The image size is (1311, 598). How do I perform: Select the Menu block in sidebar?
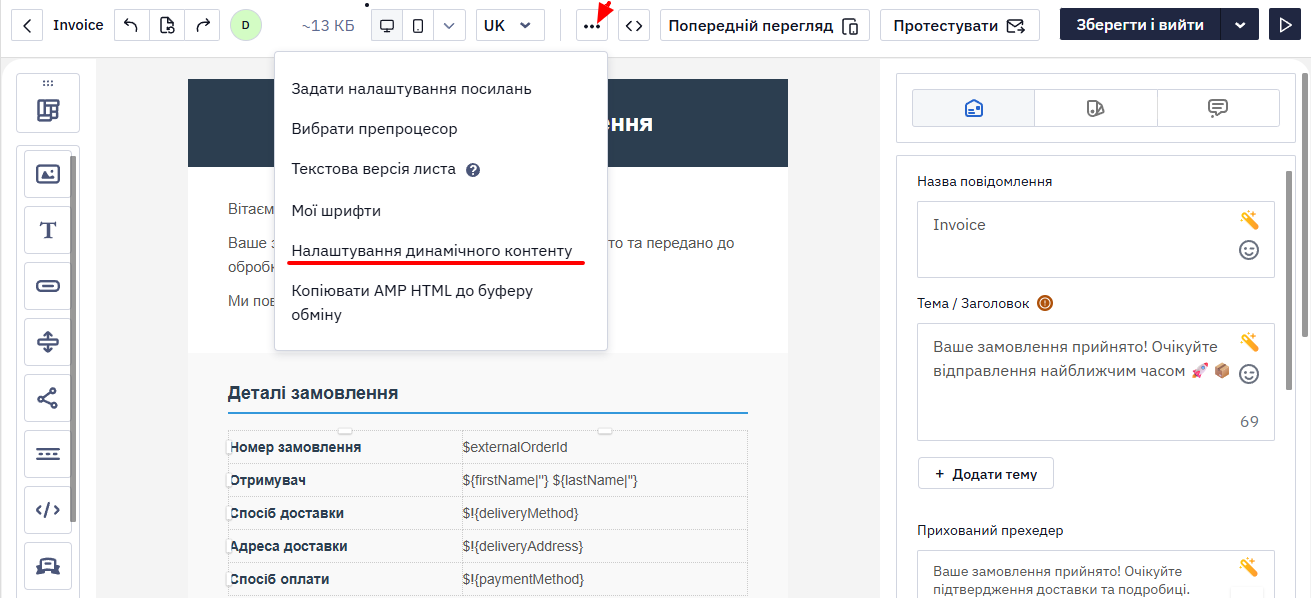pyautogui.click(x=48, y=454)
